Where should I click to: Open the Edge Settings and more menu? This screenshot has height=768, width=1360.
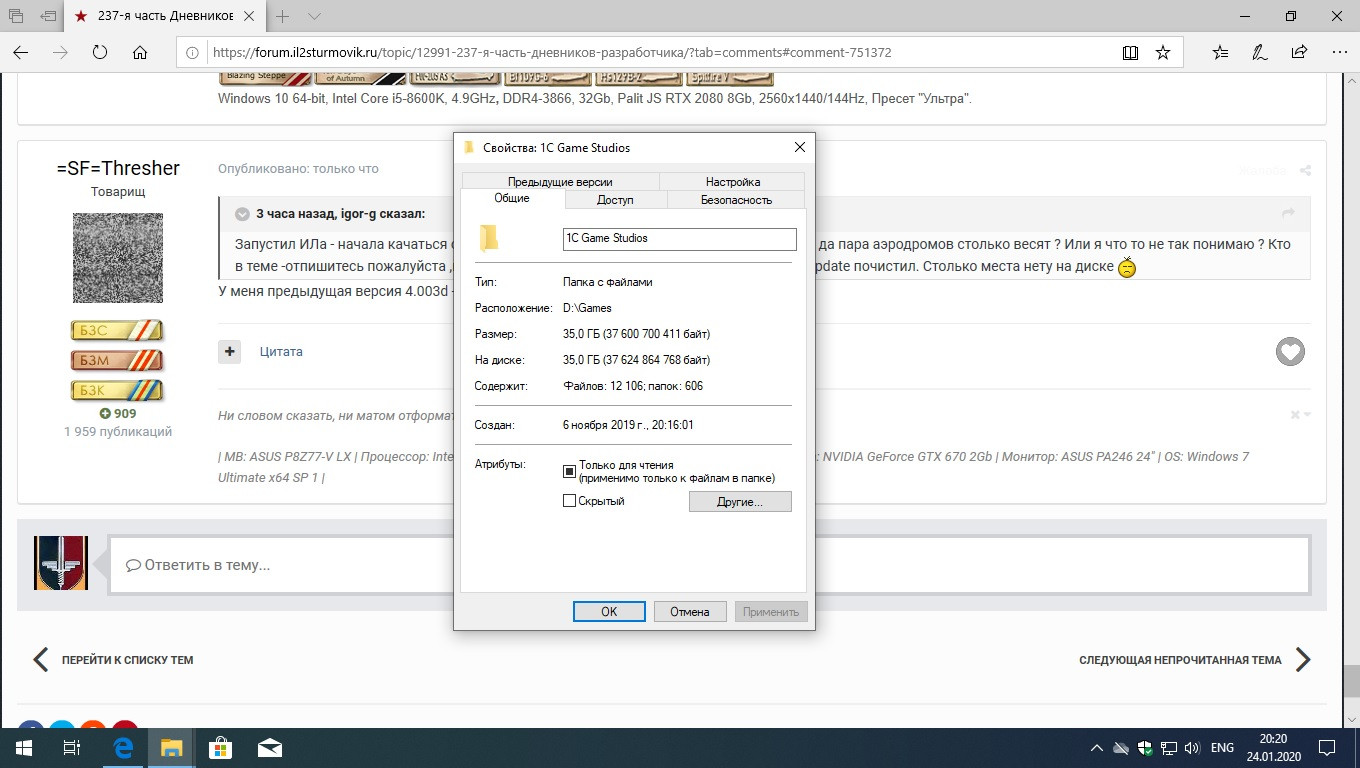[1338, 52]
